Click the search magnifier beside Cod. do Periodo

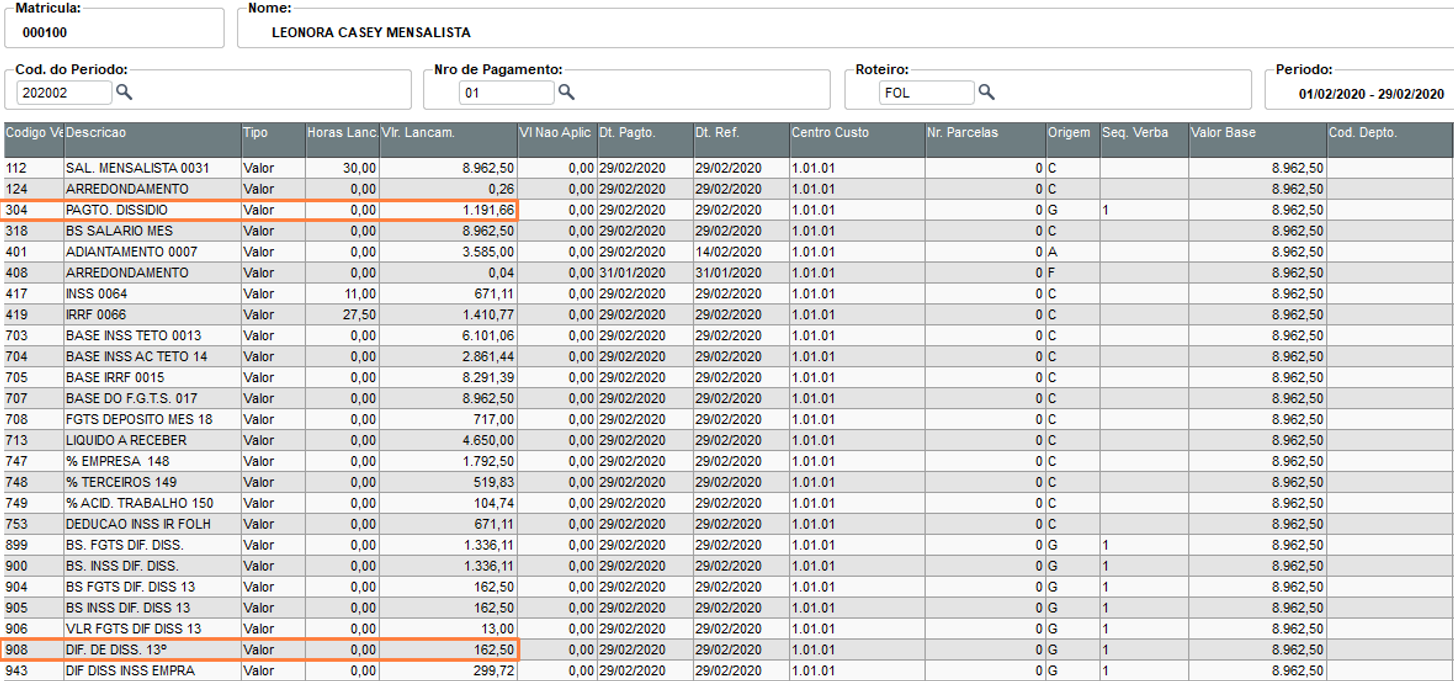(124, 92)
